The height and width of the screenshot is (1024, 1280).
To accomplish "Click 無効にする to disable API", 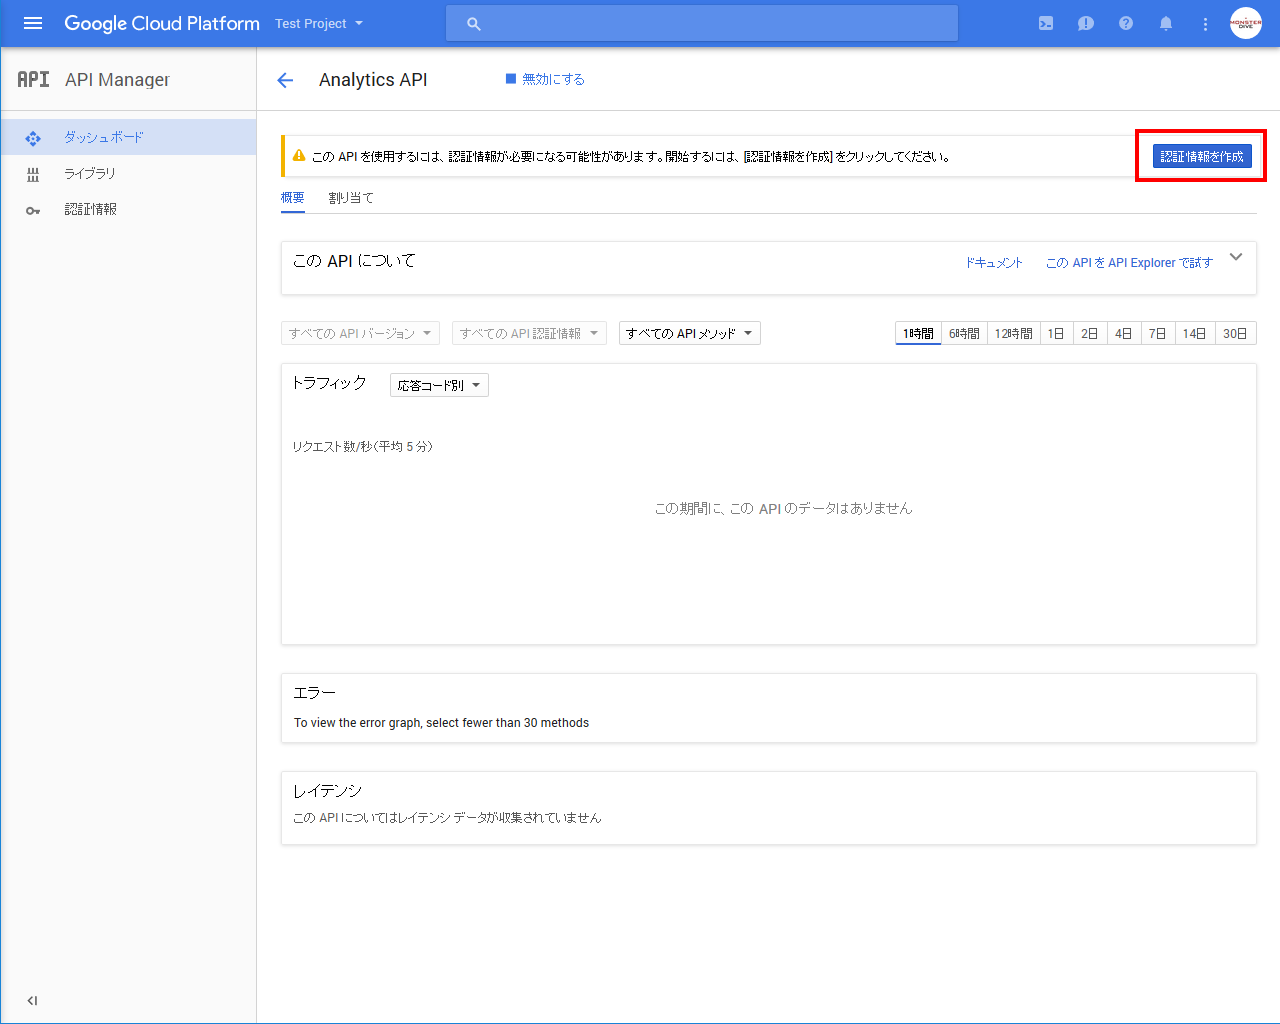I will [545, 79].
